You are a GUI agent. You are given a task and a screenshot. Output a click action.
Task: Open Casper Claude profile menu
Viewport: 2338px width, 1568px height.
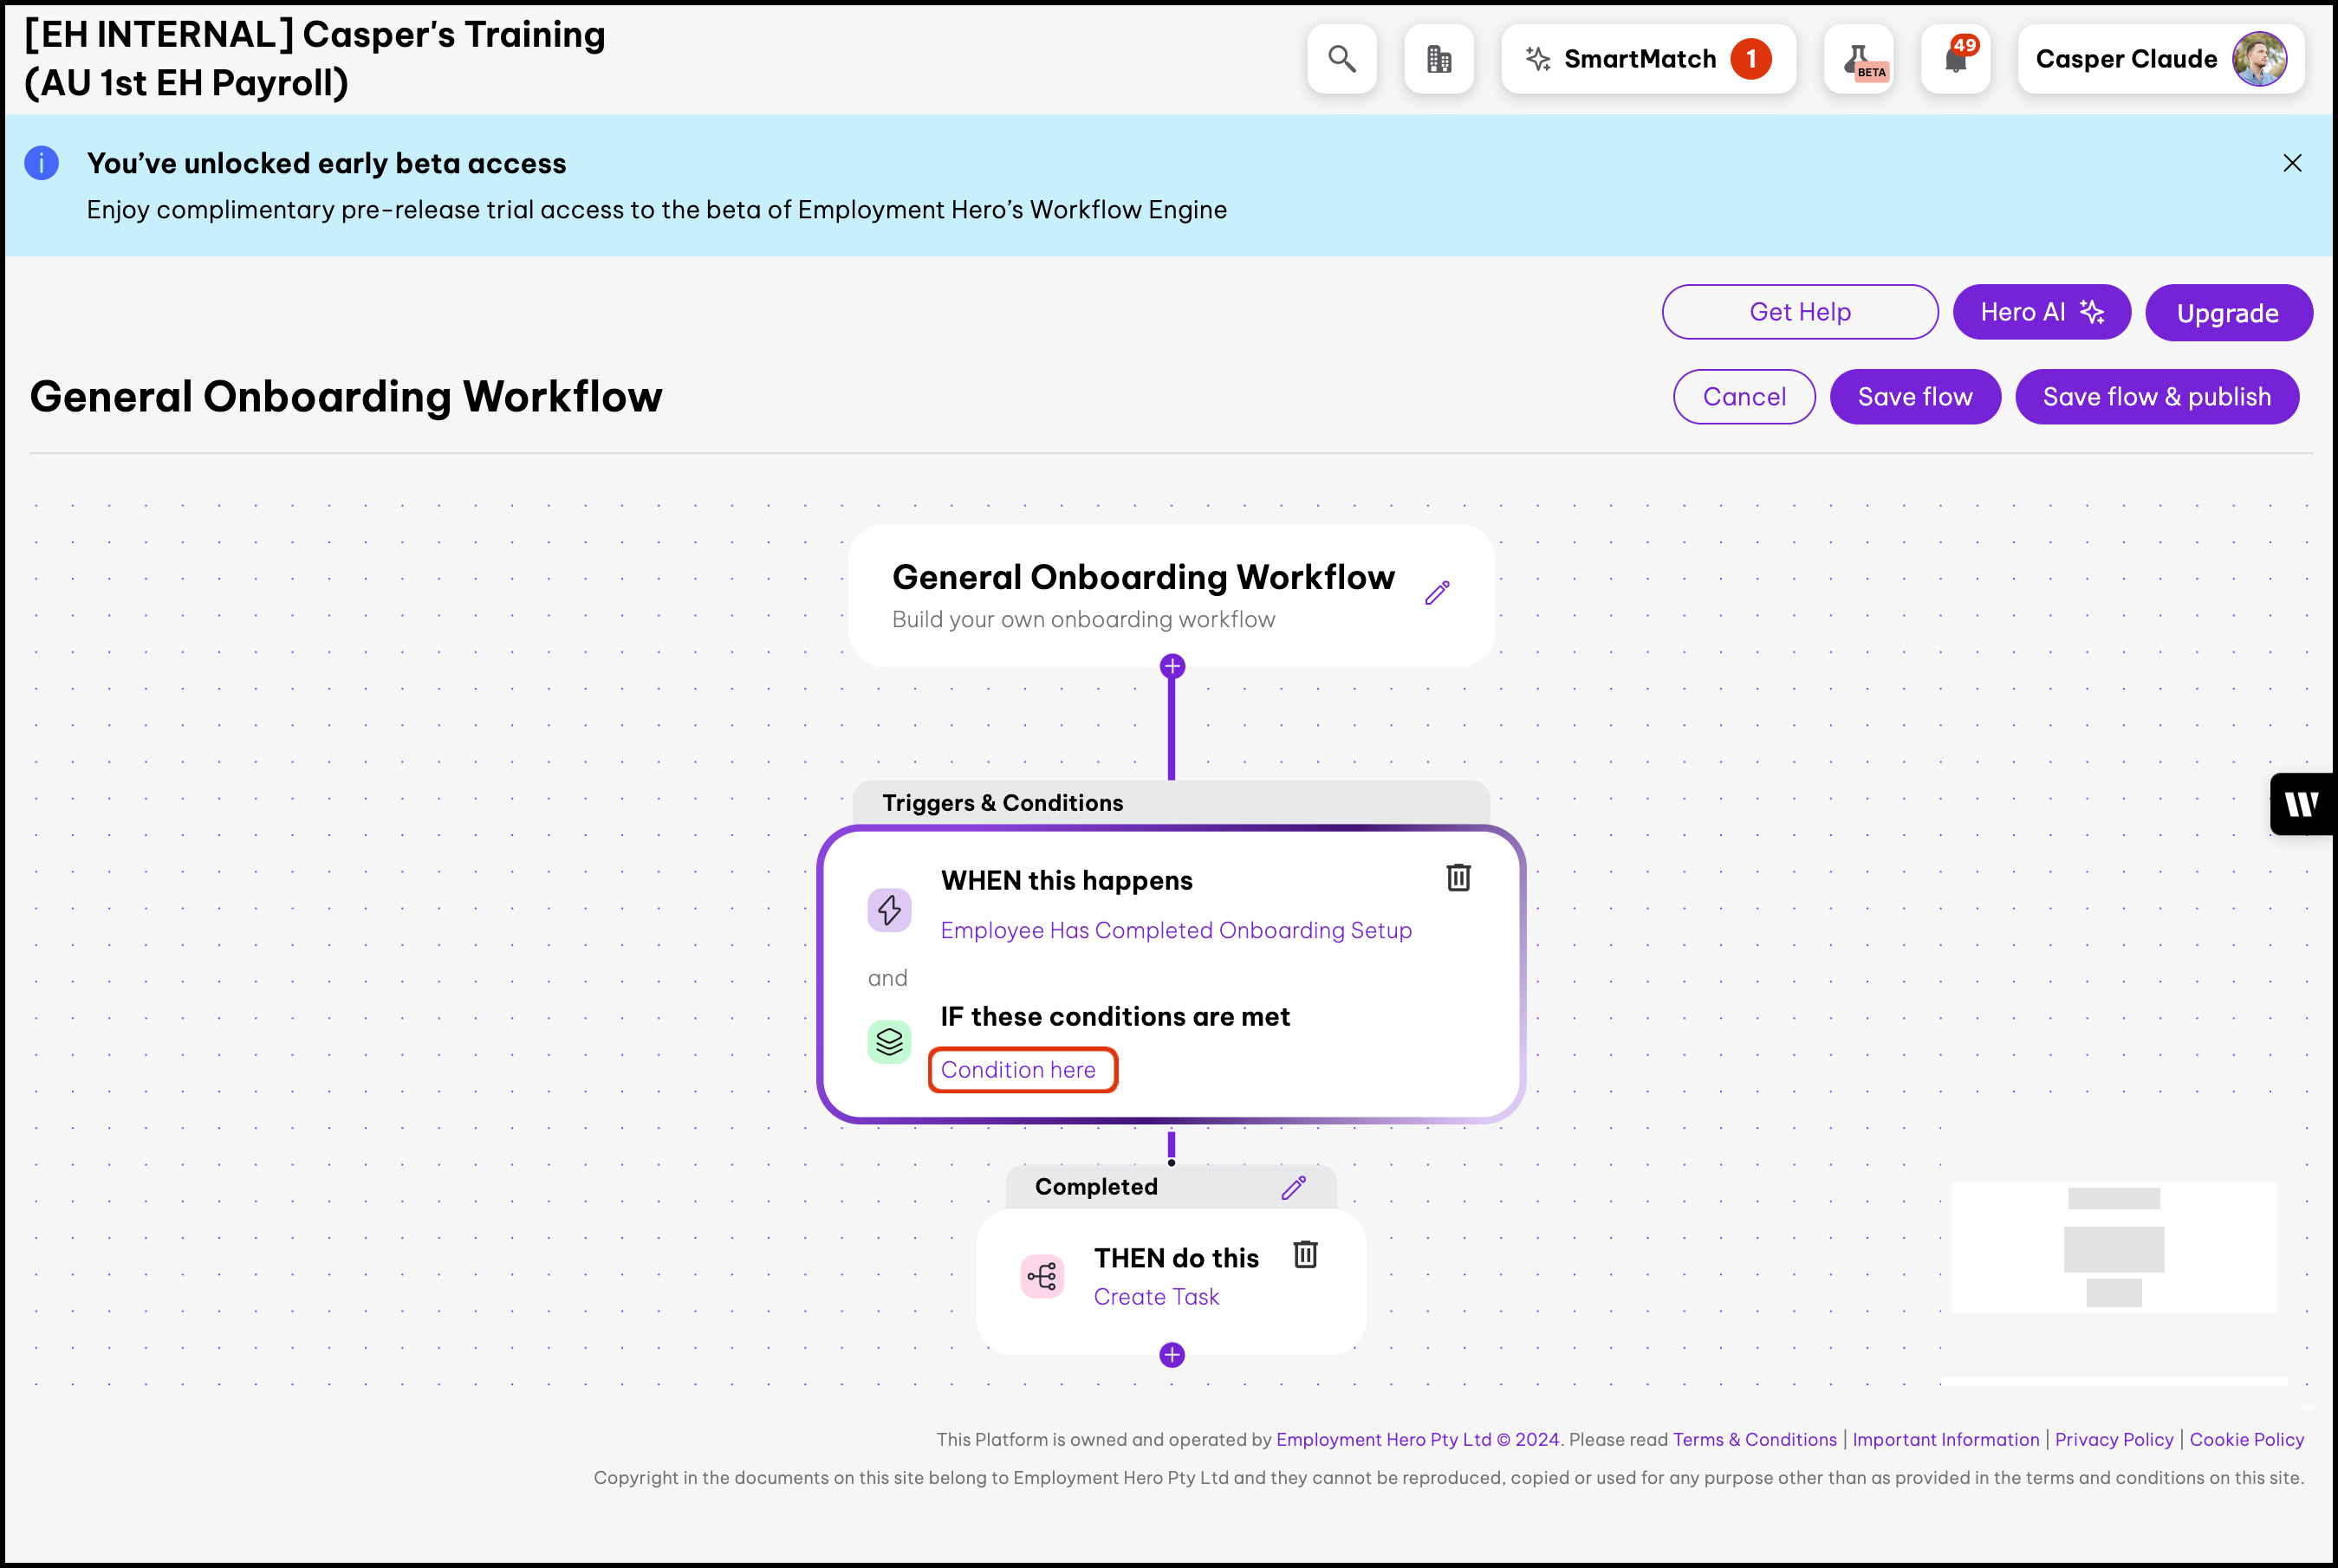2160,60
